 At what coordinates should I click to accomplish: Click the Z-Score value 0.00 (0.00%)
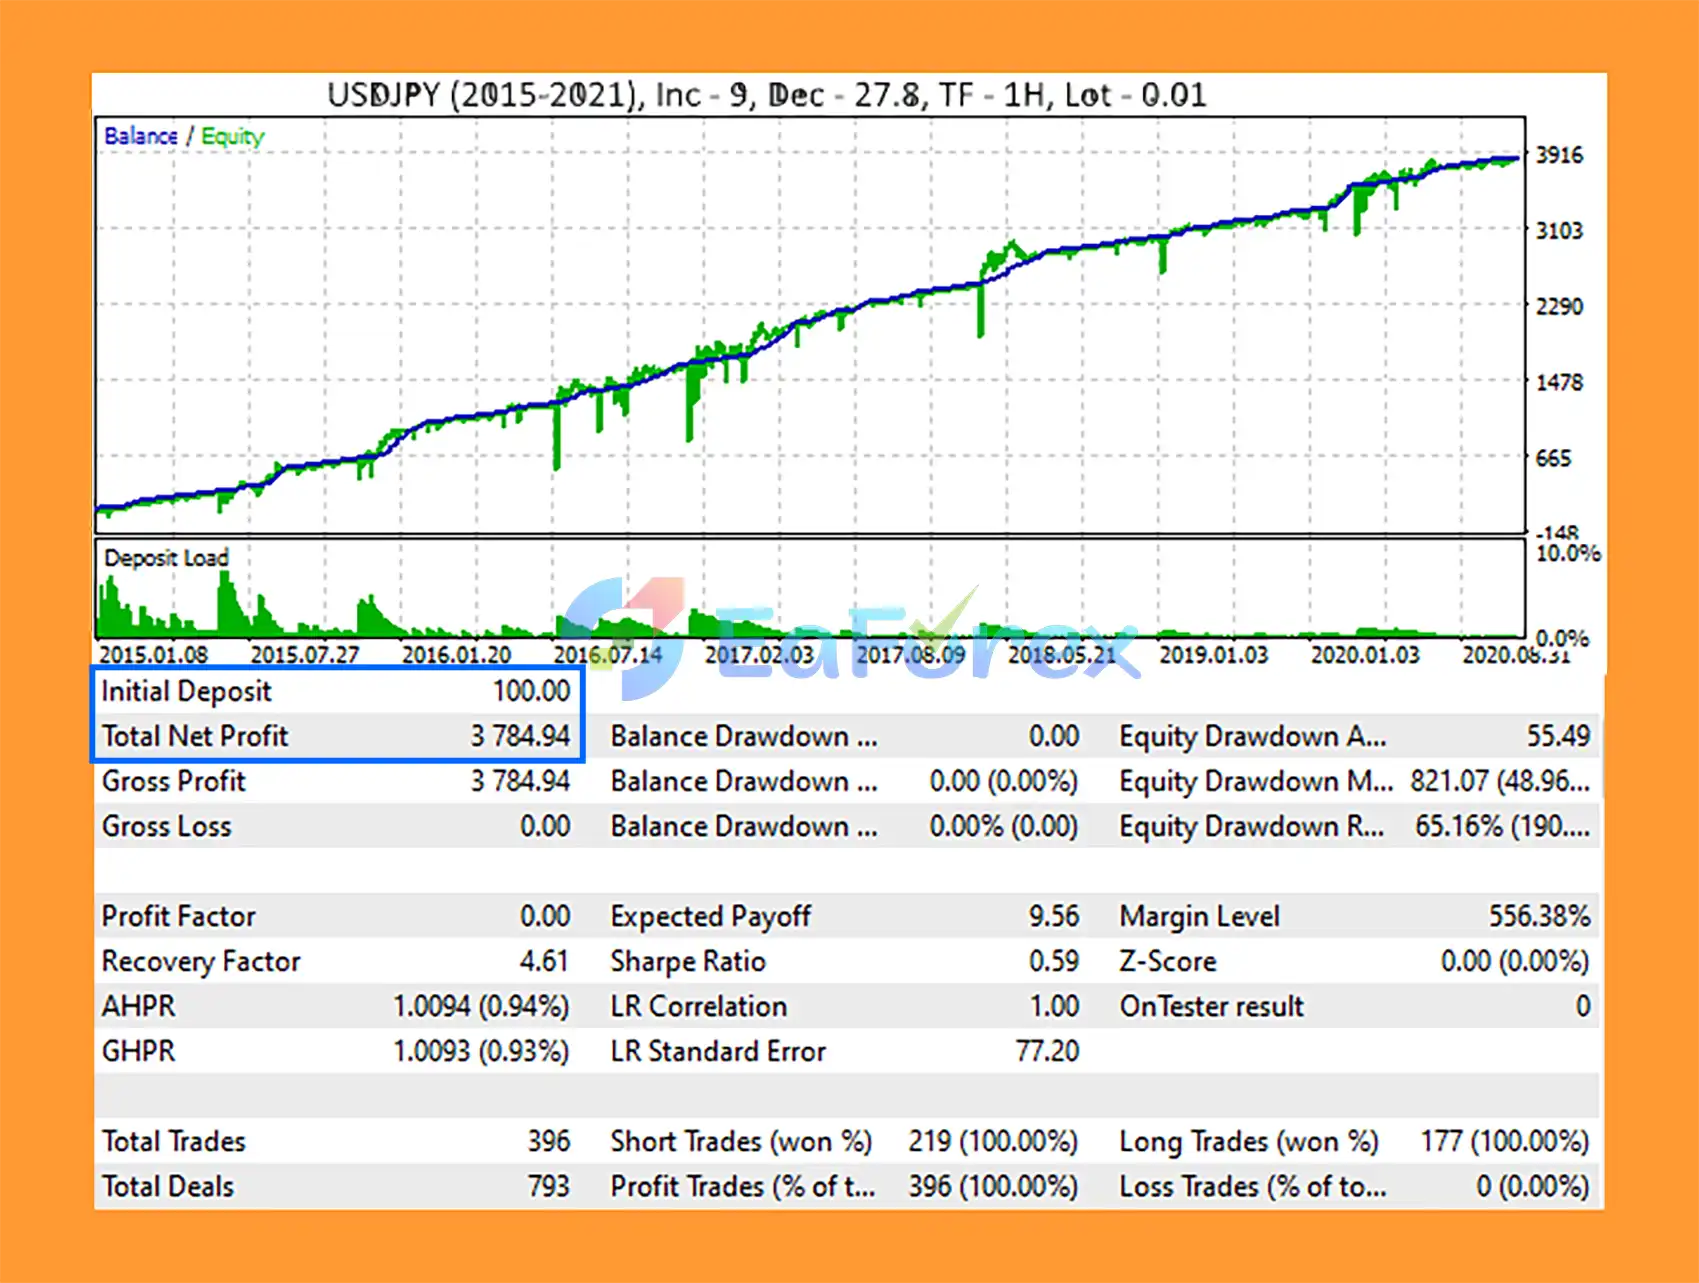point(1515,961)
